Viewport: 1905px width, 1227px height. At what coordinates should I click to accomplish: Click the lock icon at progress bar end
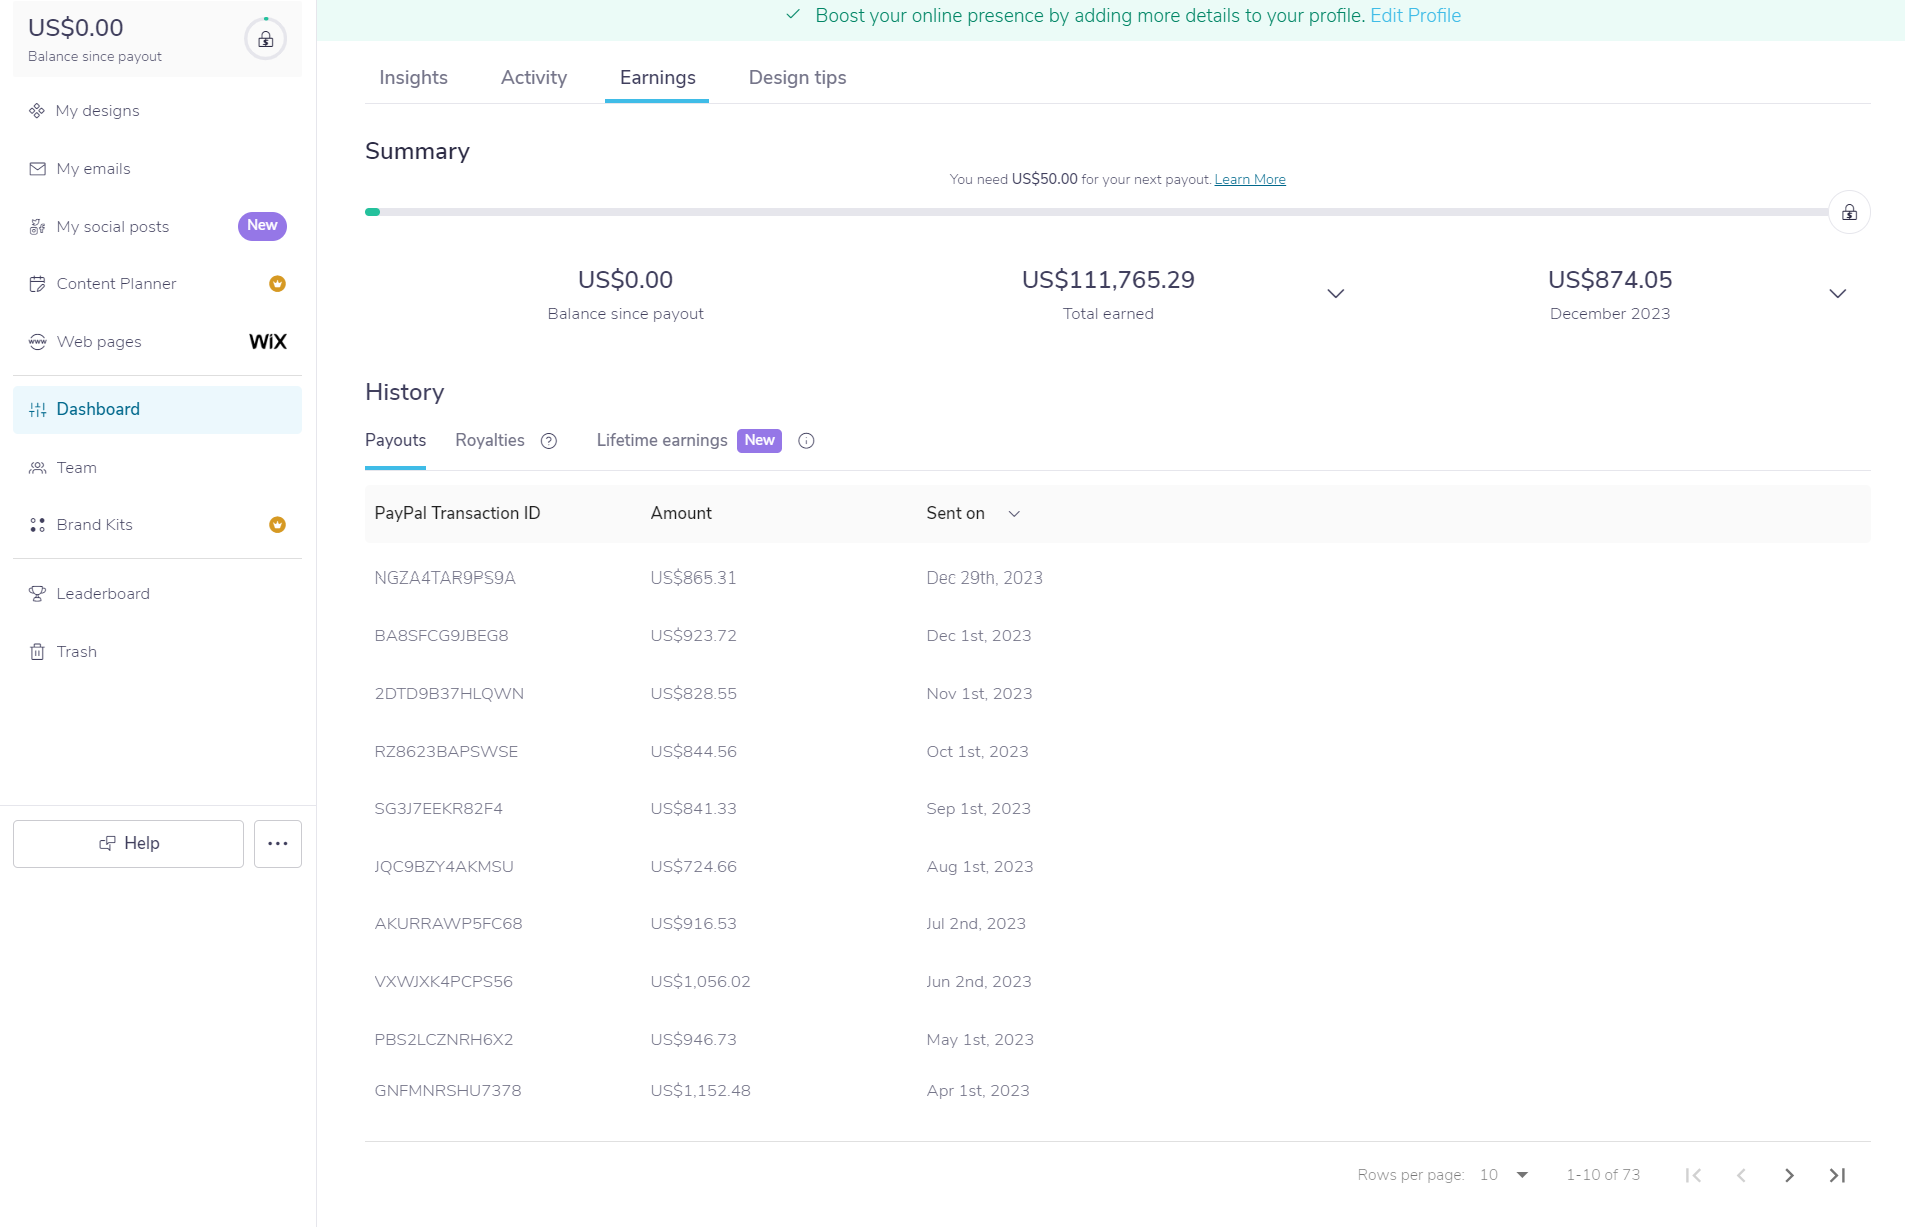tap(1849, 212)
